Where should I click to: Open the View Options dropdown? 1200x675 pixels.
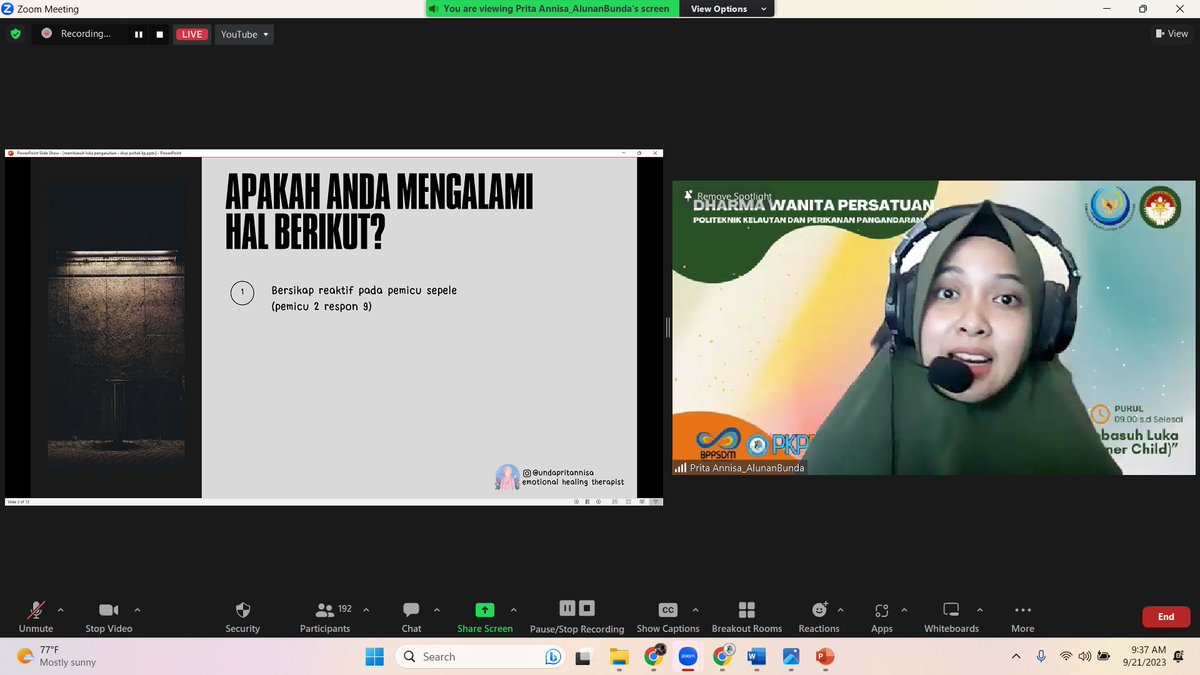point(727,8)
